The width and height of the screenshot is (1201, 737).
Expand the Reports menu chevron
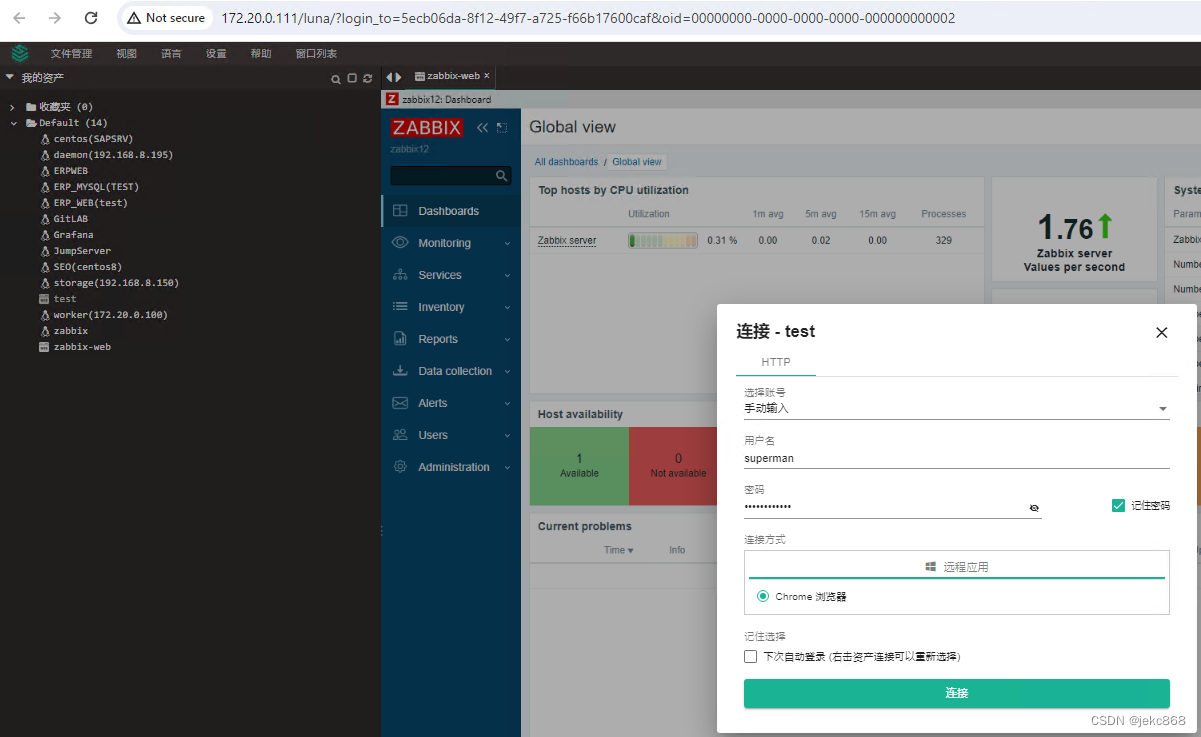(x=507, y=339)
